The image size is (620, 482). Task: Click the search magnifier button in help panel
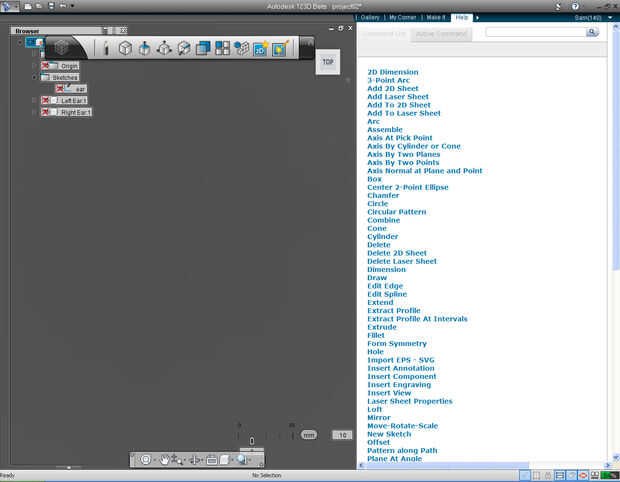pyautogui.click(x=592, y=32)
